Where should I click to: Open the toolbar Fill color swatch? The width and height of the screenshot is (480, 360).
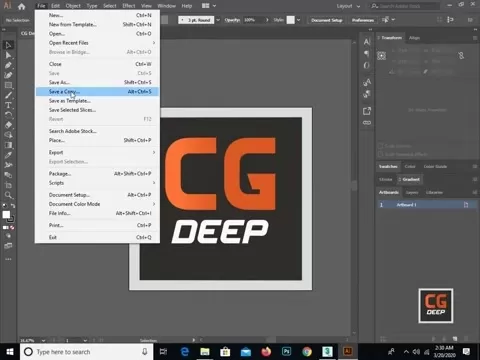point(6,215)
